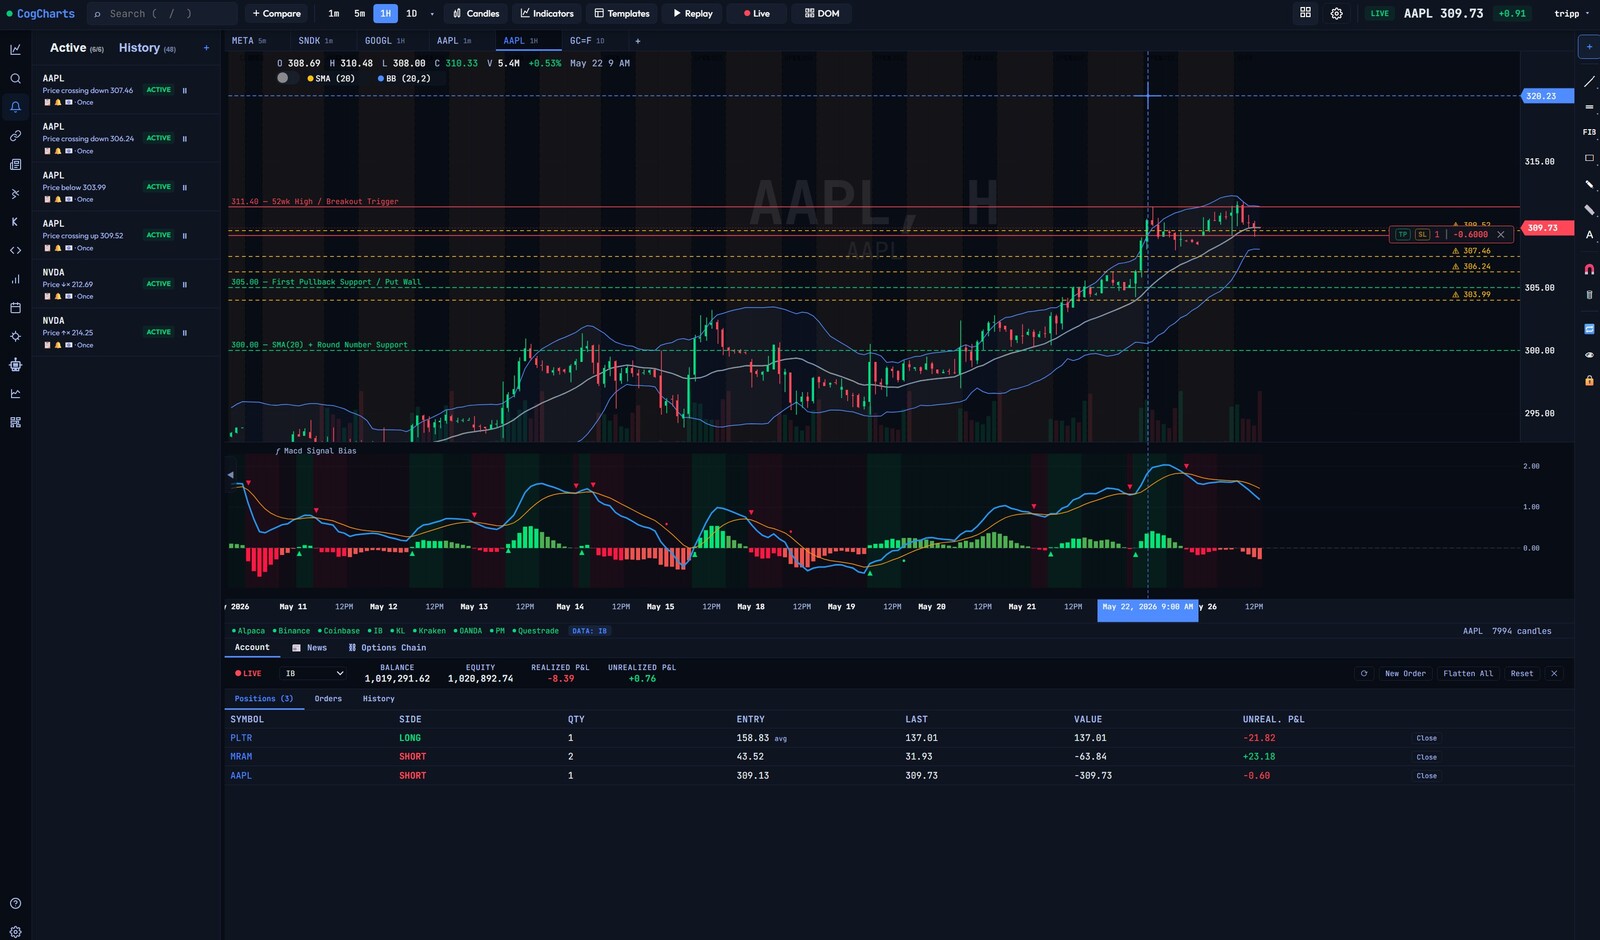Select the 5m timeframe
The width and height of the screenshot is (1600, 940).
click(x=359, y=13)
